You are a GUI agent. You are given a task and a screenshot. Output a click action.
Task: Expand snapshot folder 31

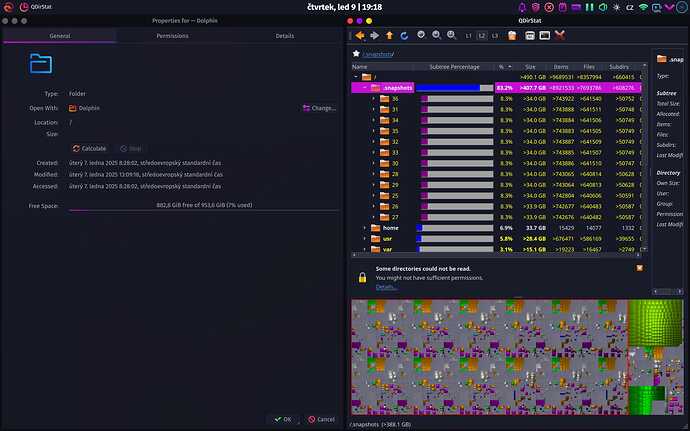click(x=374, y=109)
